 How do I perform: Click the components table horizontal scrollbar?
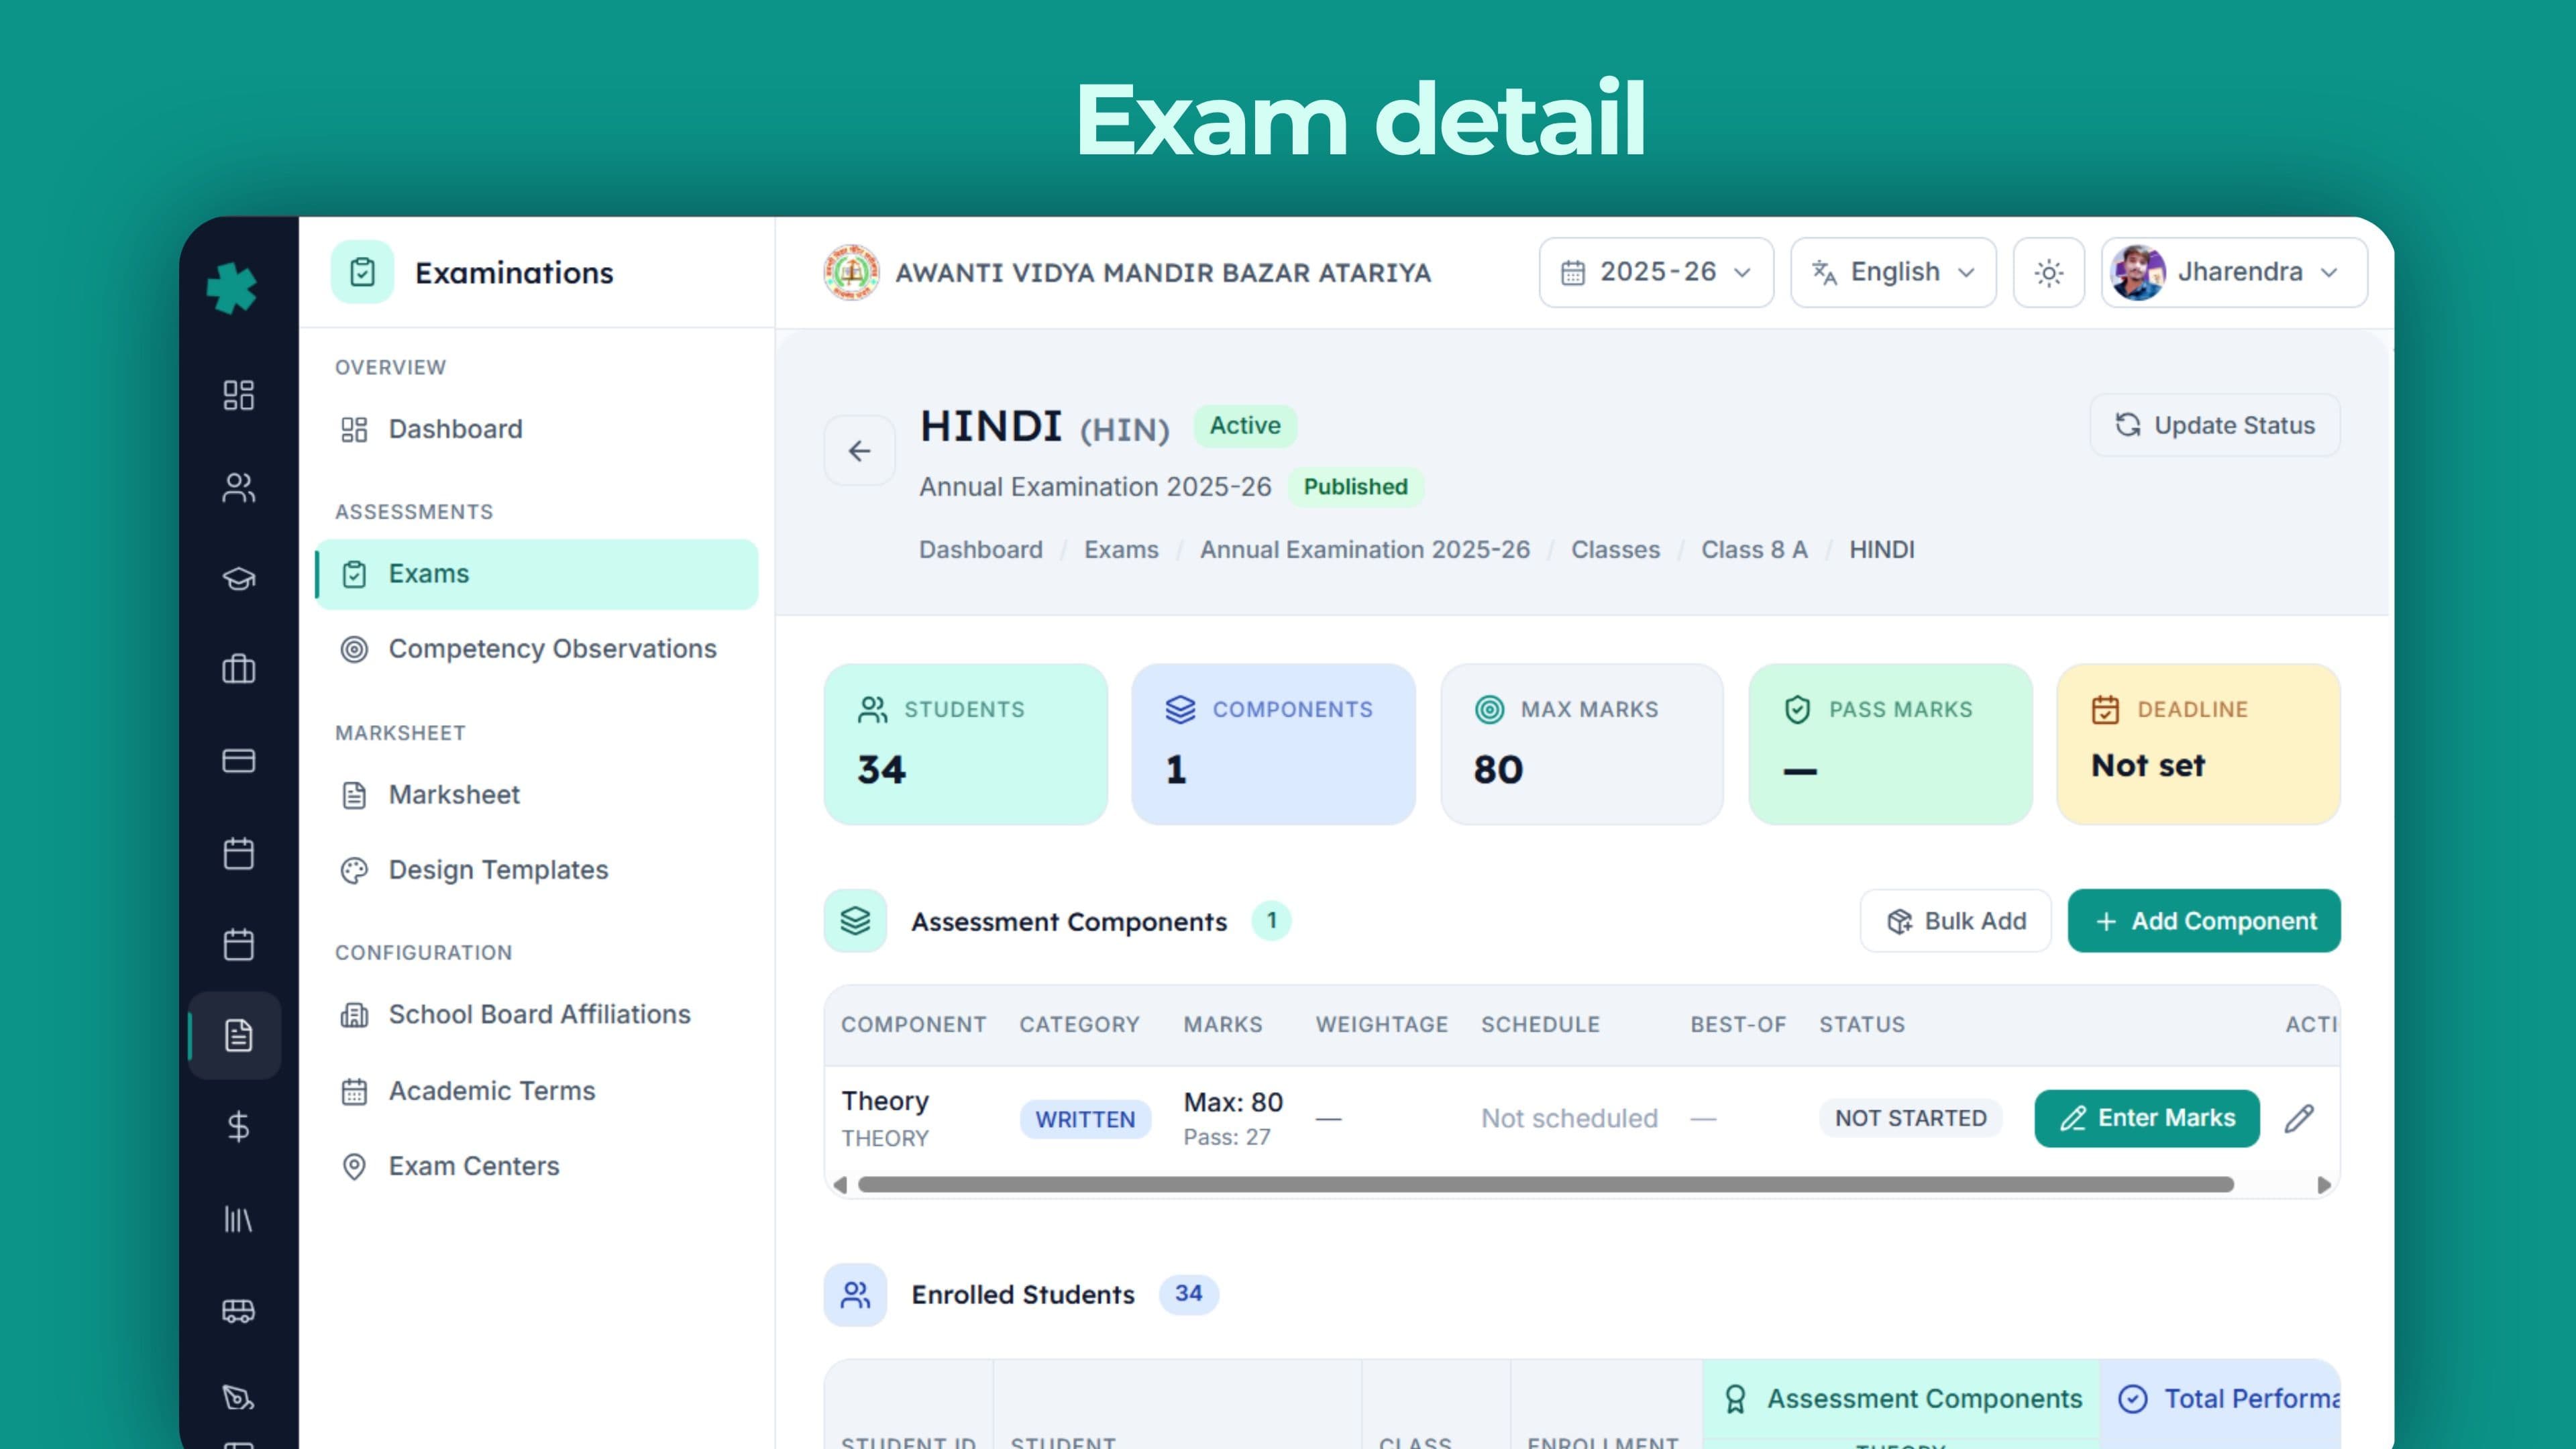click(x=1545, y=1185)
